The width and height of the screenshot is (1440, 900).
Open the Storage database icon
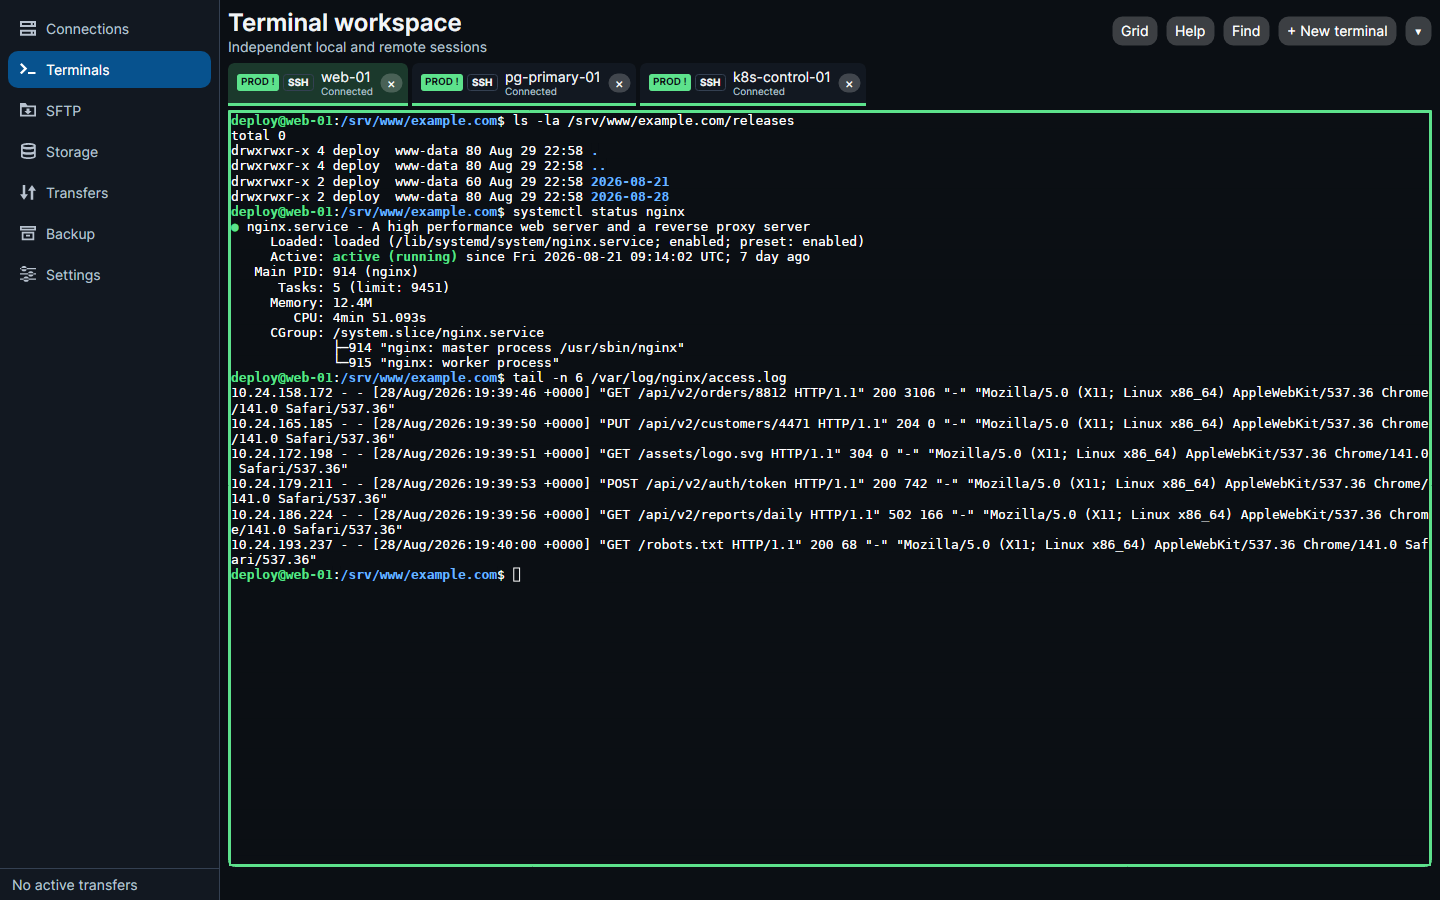[x=28, y=152]
